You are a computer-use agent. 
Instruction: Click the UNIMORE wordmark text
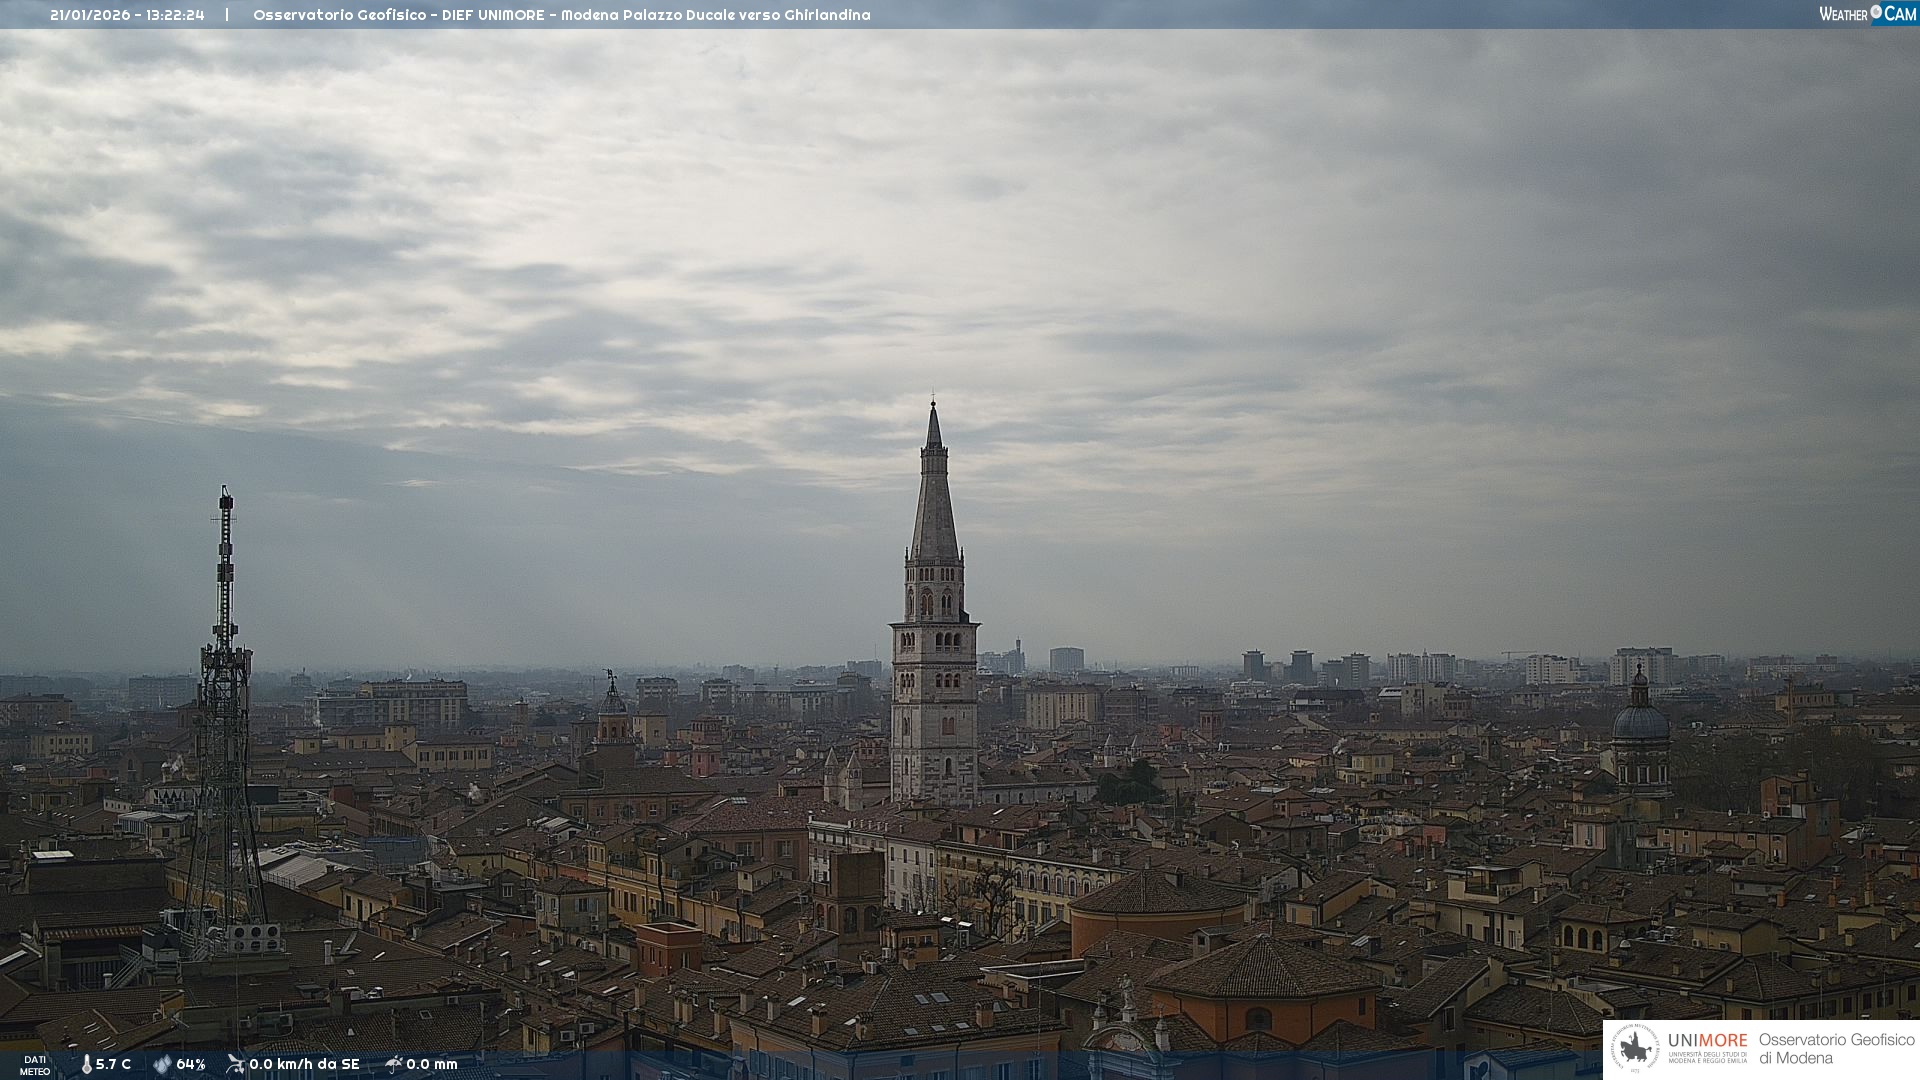point(1707,1041)
